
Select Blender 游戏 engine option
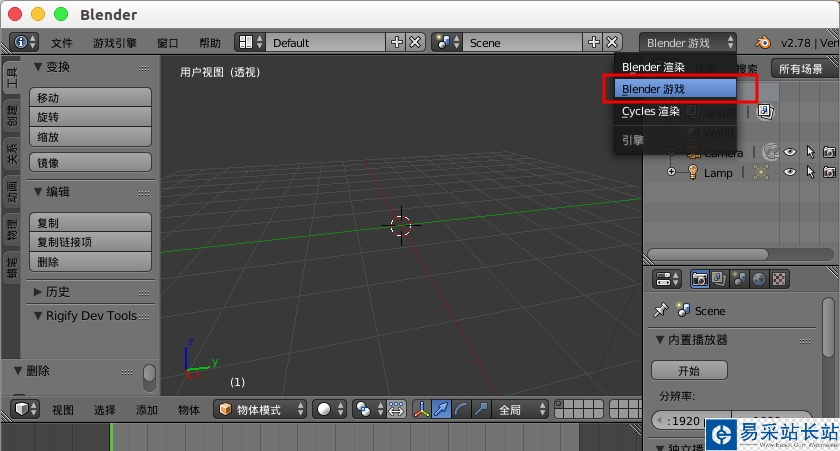pos(675,89)
